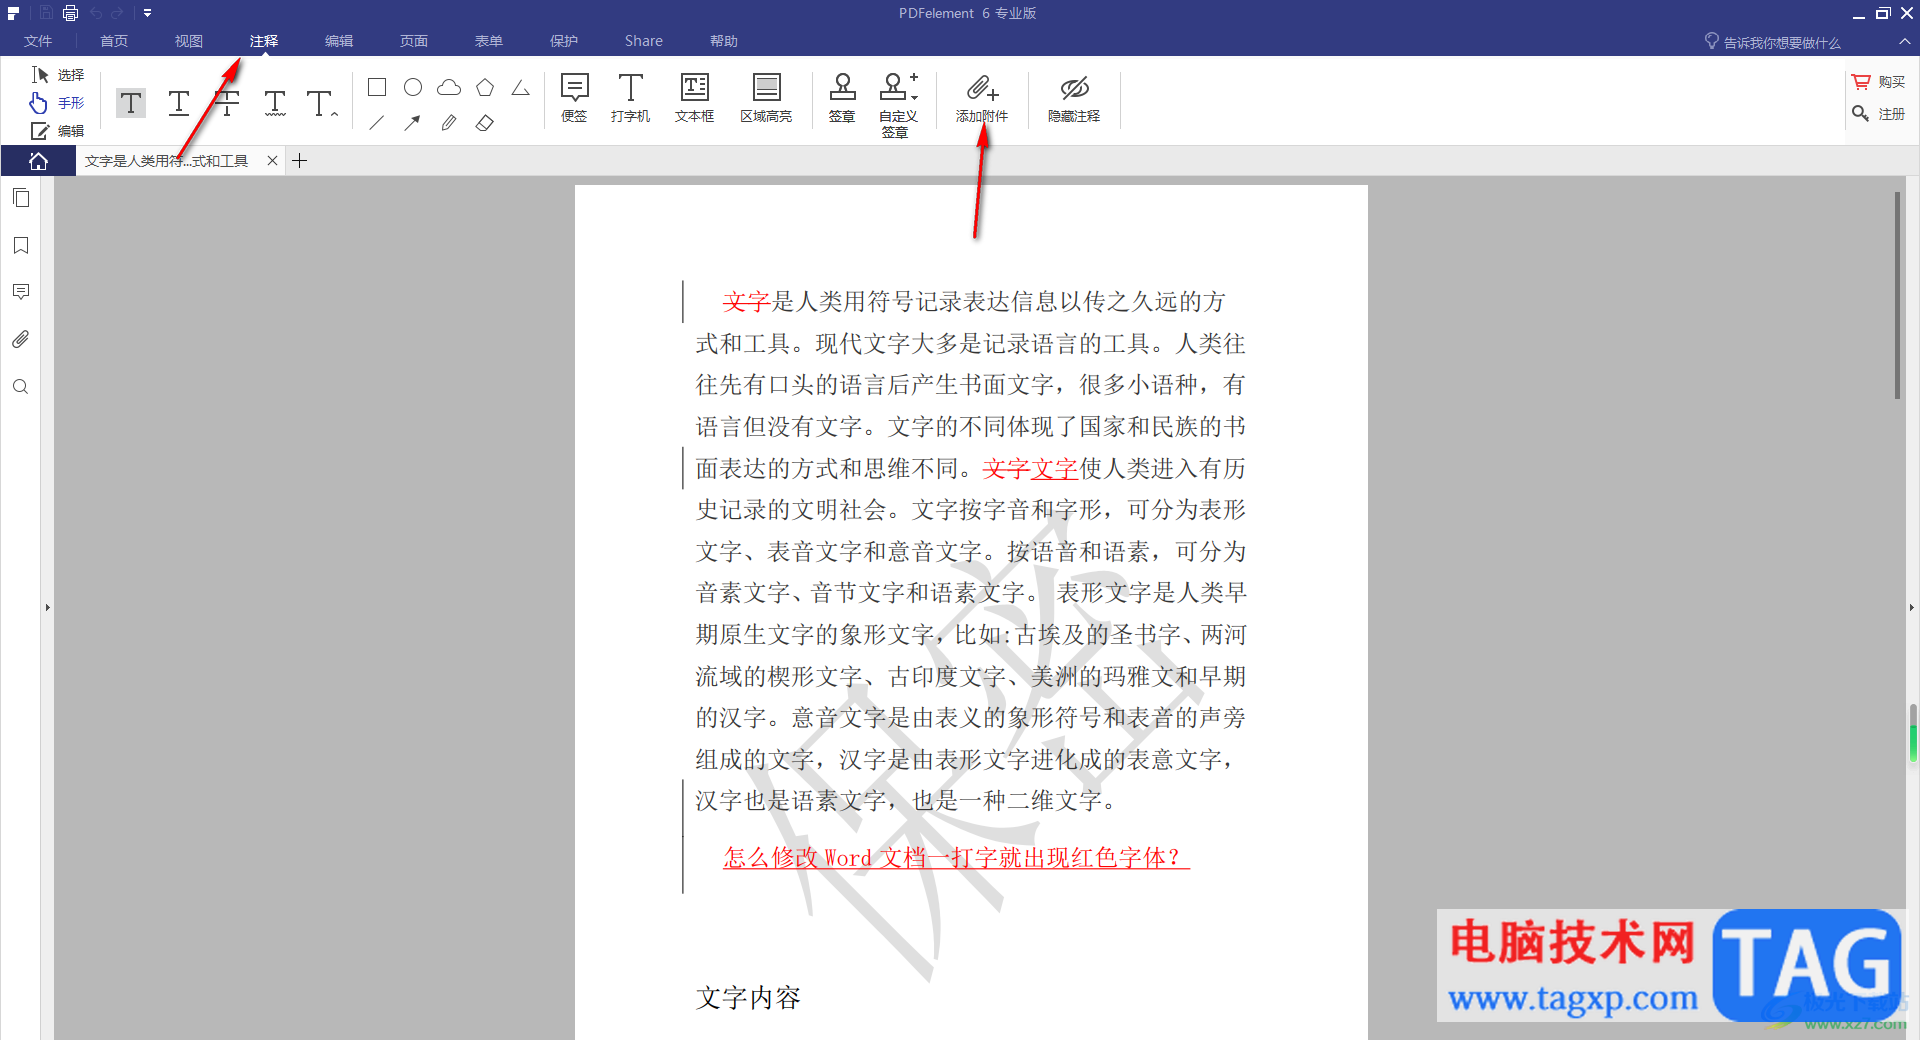This screenshot has width=1920, height=1040.
Task: Expand the left side panel arrow
Action: tap(47, 607)
